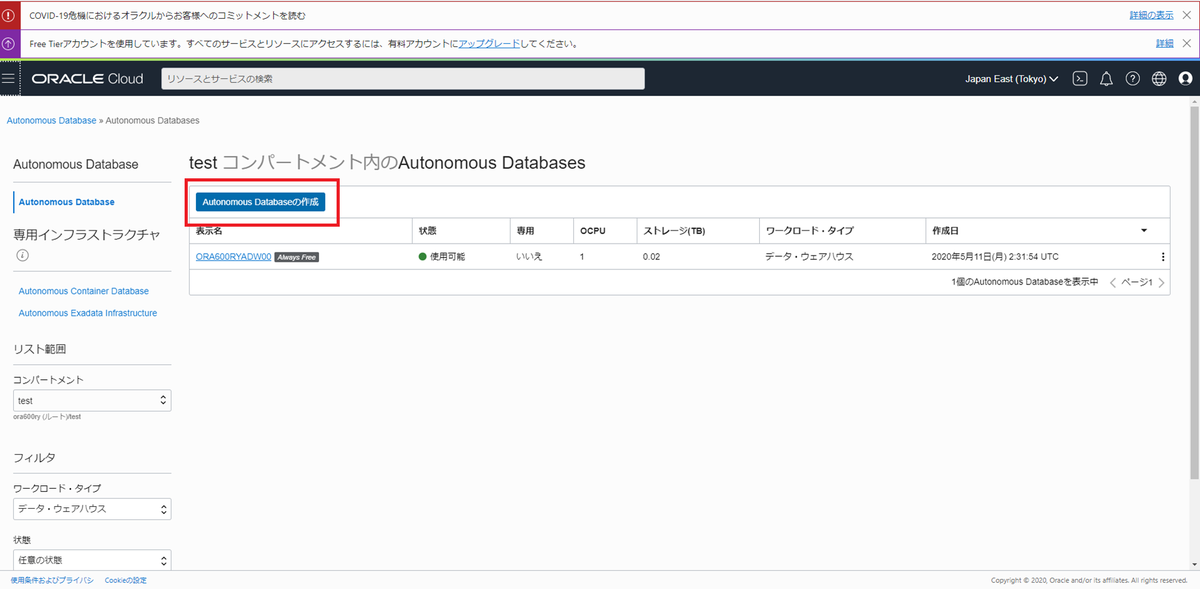This screenshot has height=589, width=1200.
Task: Open the user profile avatar
Action: (1185, 78)
